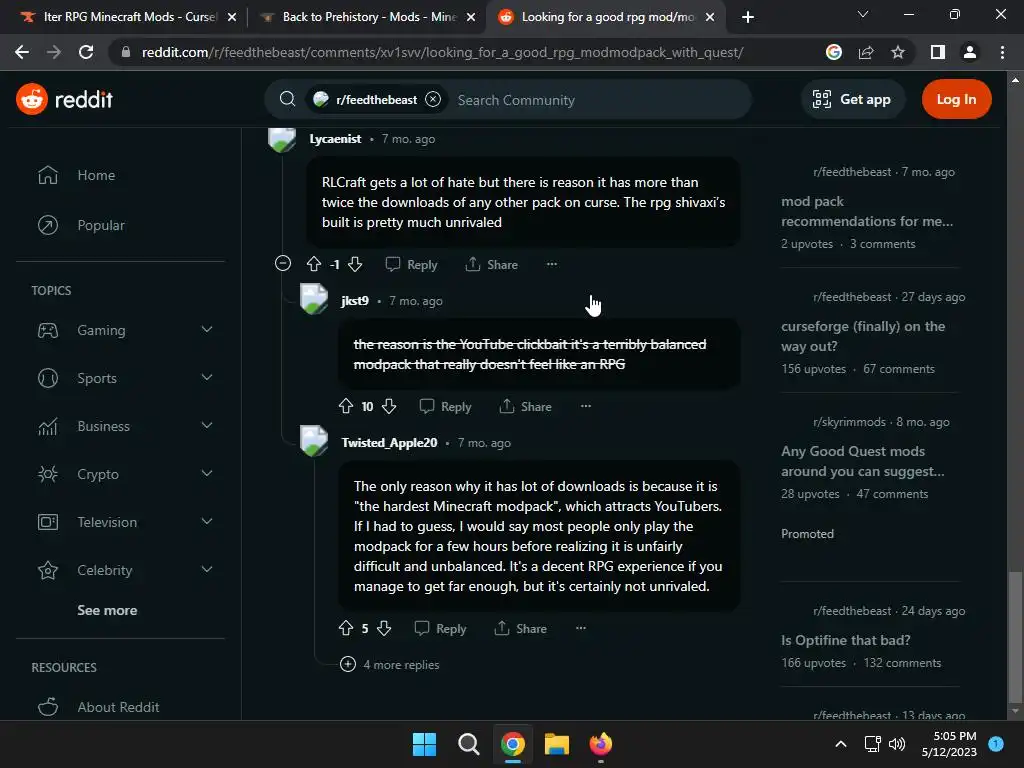
Task: Click the address bar URL
Action: point(442,52)
